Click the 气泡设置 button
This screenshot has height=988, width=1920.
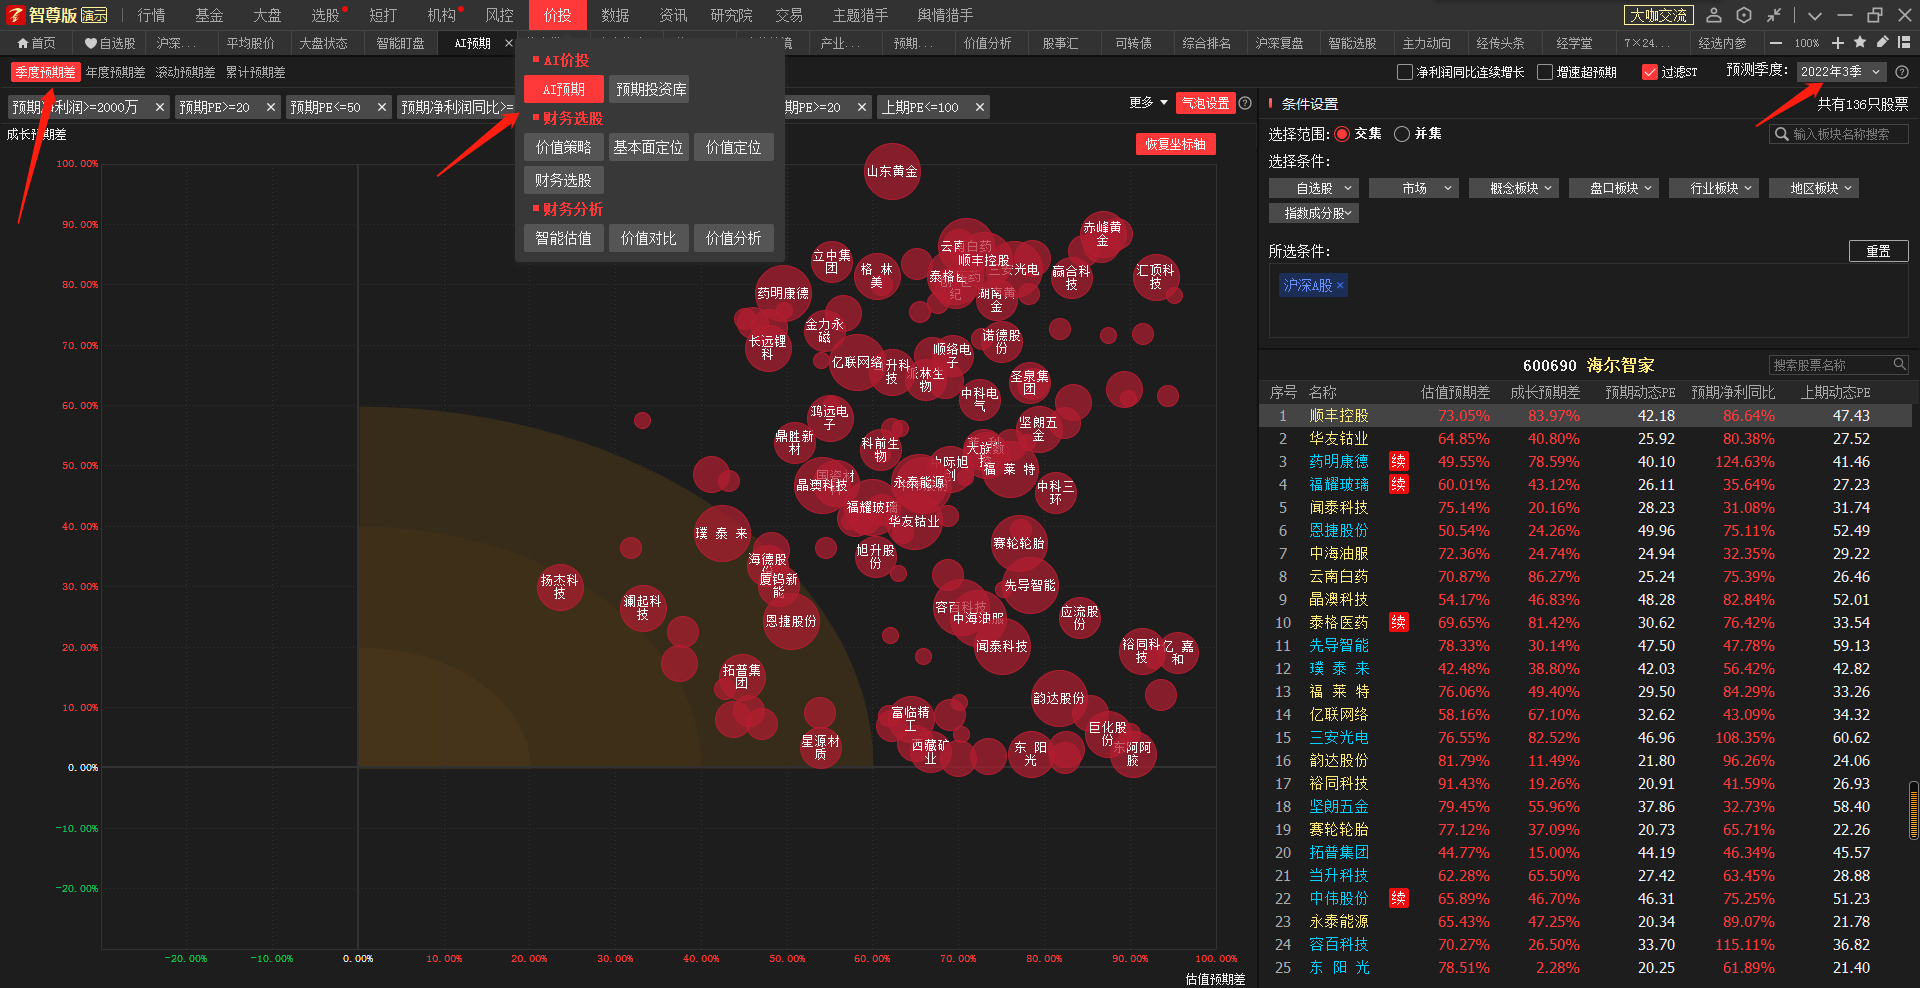(1206, 103)
